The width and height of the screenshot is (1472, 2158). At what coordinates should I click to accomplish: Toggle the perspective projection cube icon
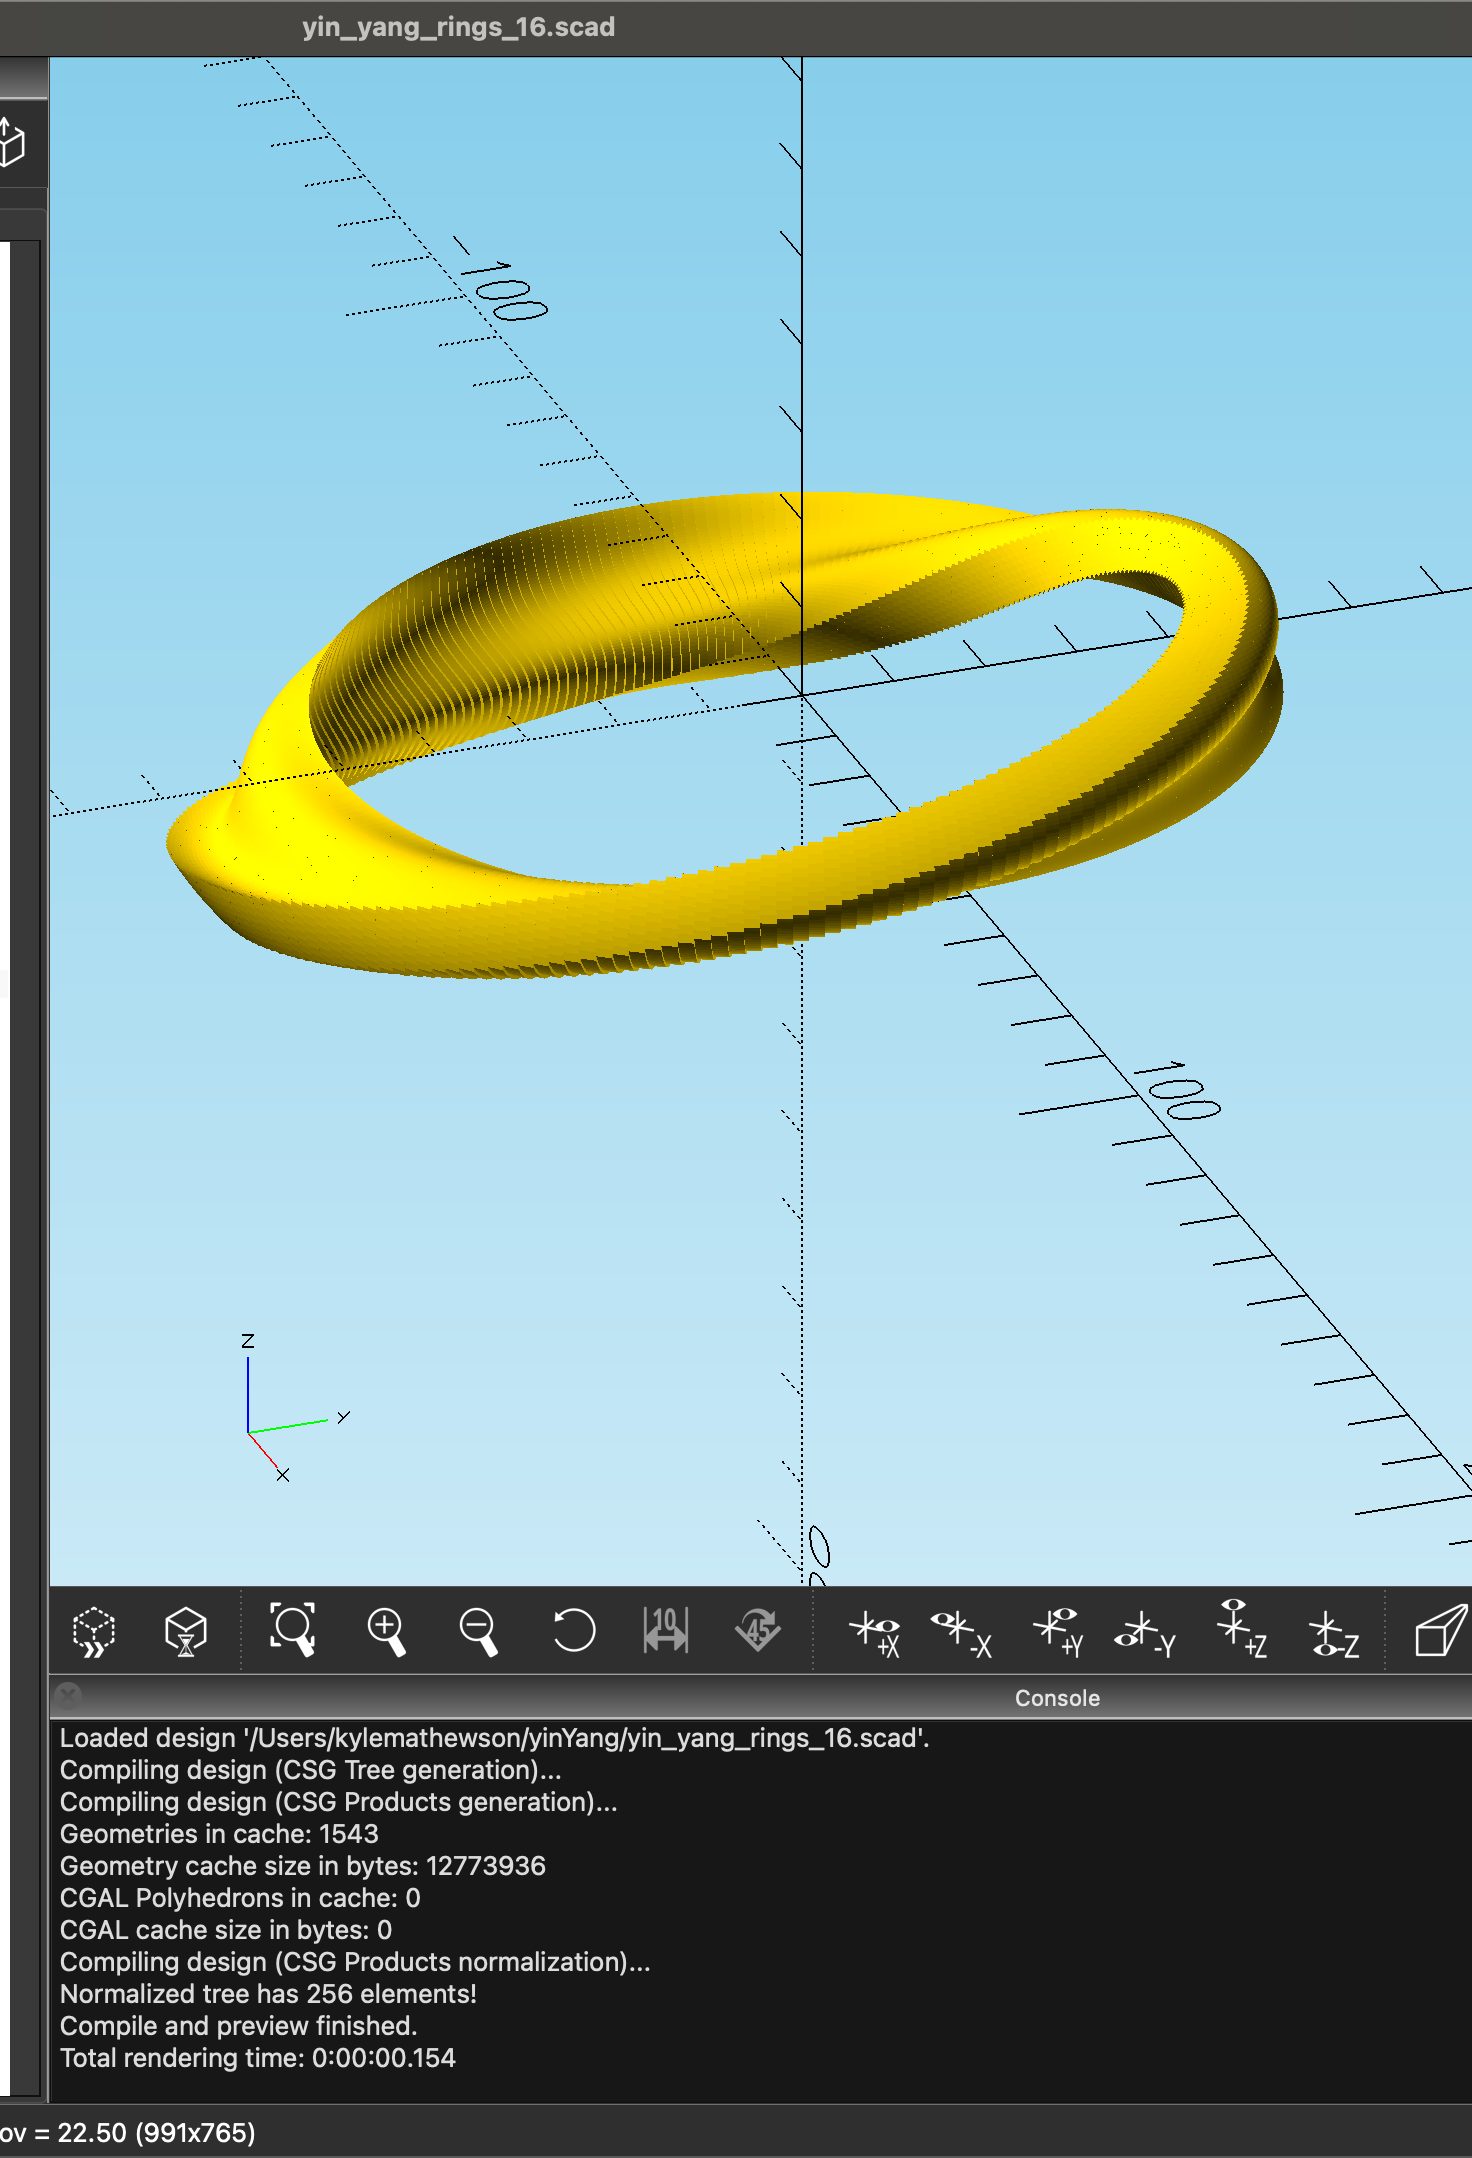pyautogui.click(x=1440, y=1630)
